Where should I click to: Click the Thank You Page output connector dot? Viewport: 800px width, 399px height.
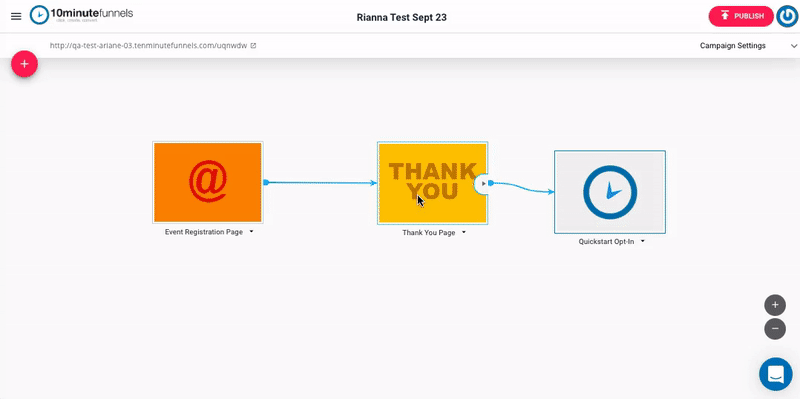(490, 183)
